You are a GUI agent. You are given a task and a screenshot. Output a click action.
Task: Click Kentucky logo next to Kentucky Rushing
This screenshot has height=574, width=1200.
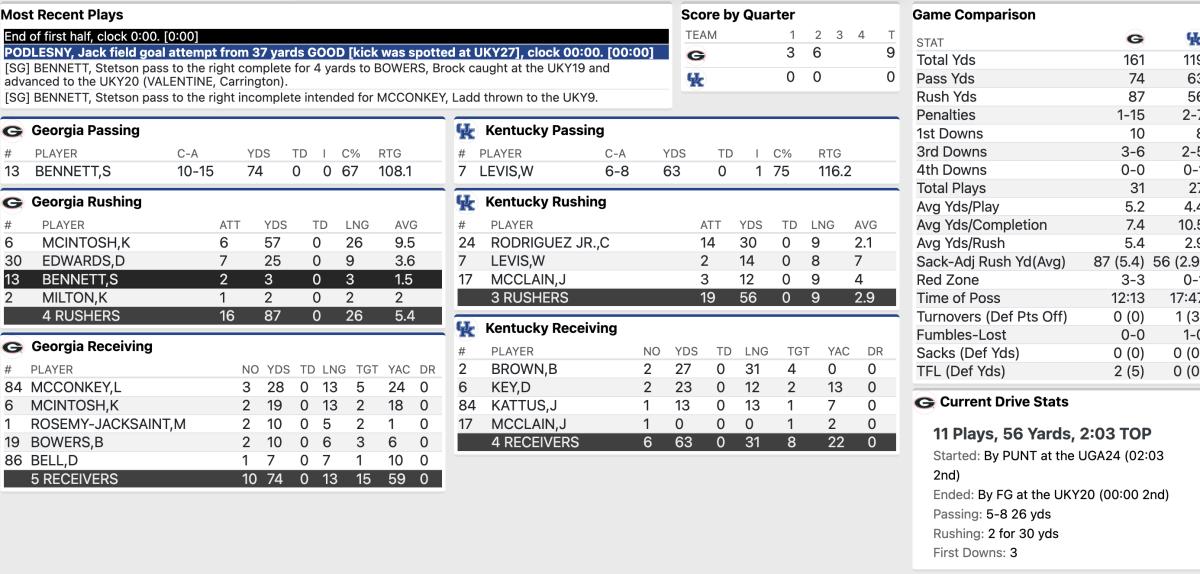click(465, 202)
